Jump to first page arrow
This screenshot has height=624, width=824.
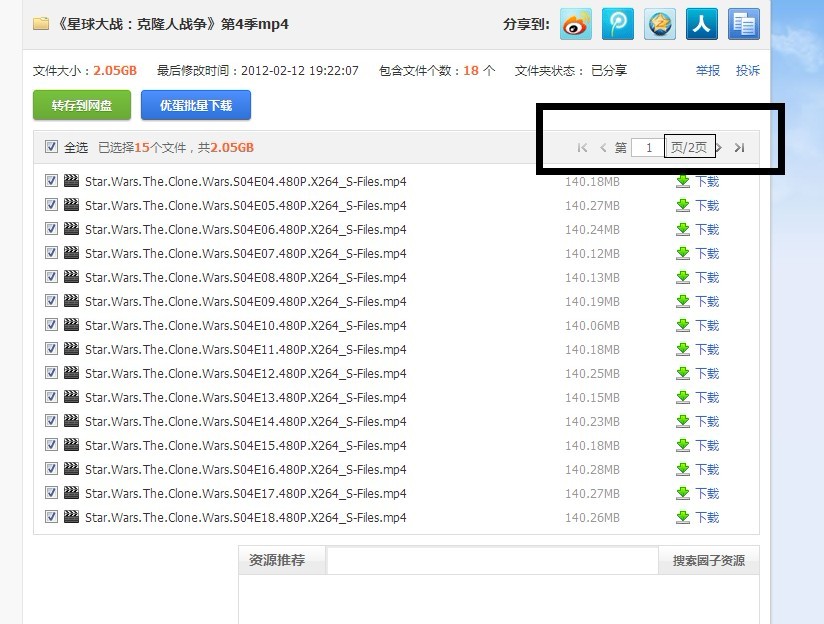582,148
